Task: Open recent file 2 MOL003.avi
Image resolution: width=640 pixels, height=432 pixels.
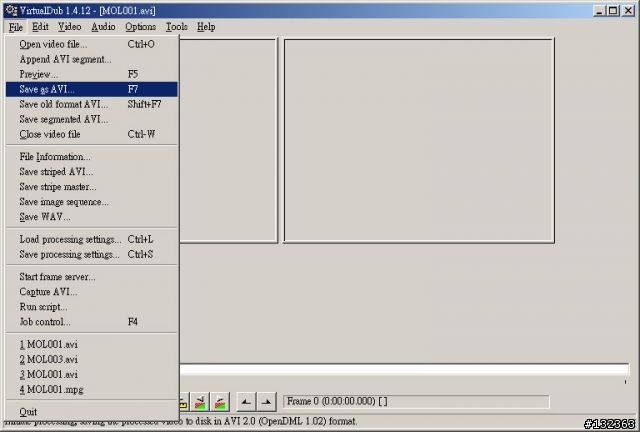Action: 92,360
